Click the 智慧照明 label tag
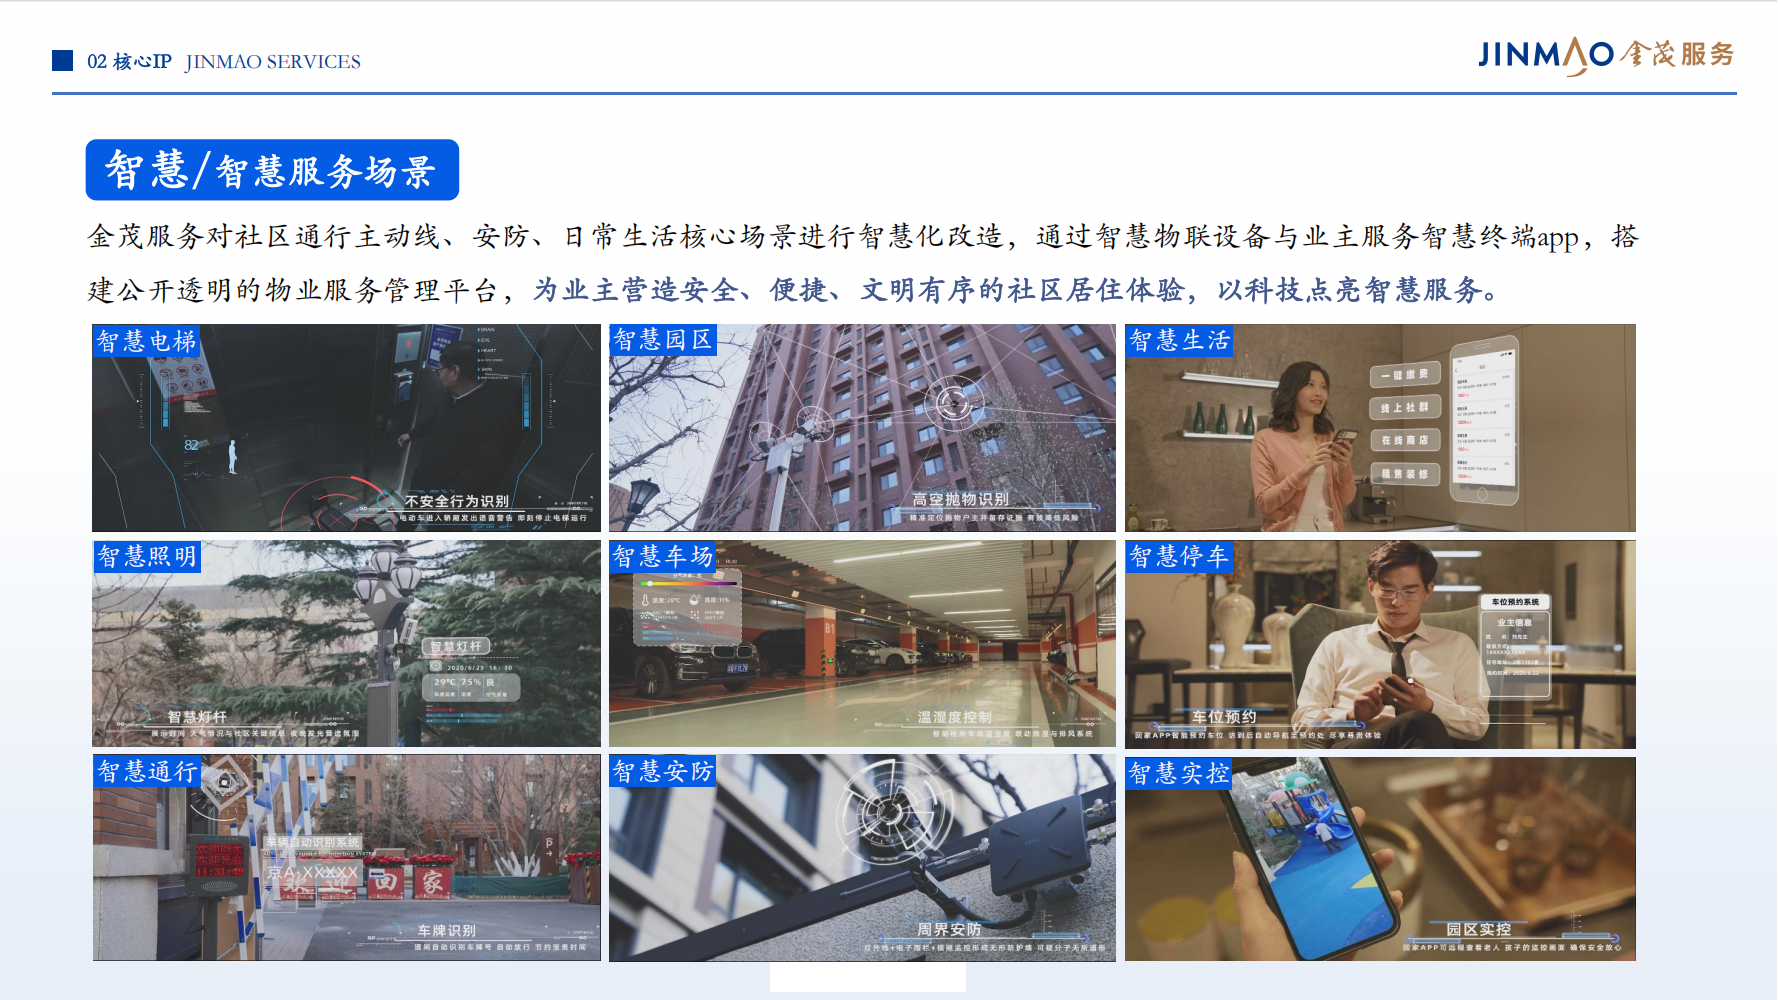 pos(147,556)
